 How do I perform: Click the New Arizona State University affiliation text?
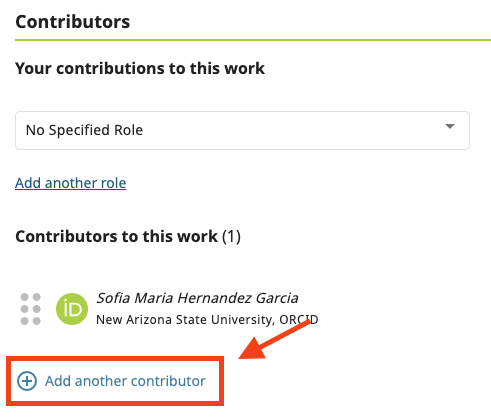(x=185, y=320)
